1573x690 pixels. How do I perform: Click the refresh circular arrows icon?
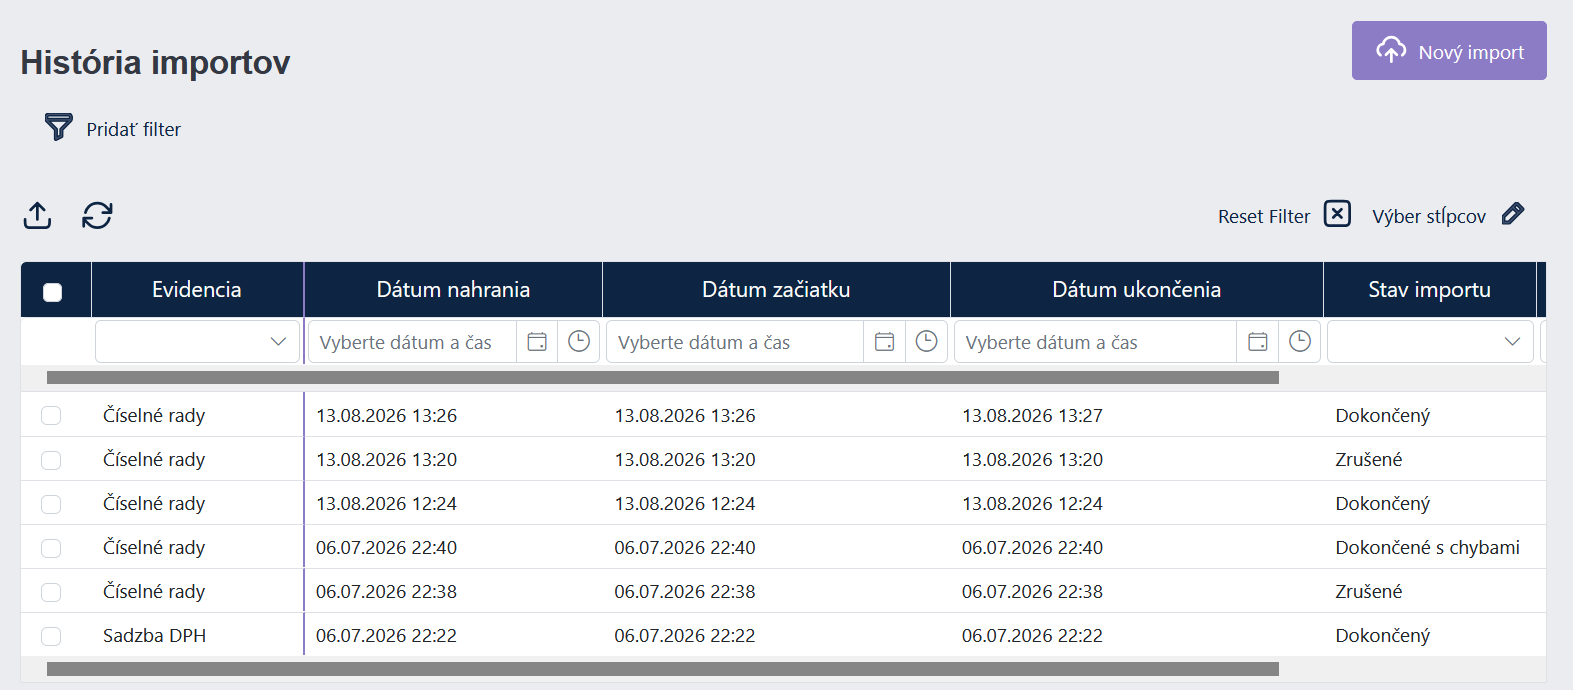point(97,215)
